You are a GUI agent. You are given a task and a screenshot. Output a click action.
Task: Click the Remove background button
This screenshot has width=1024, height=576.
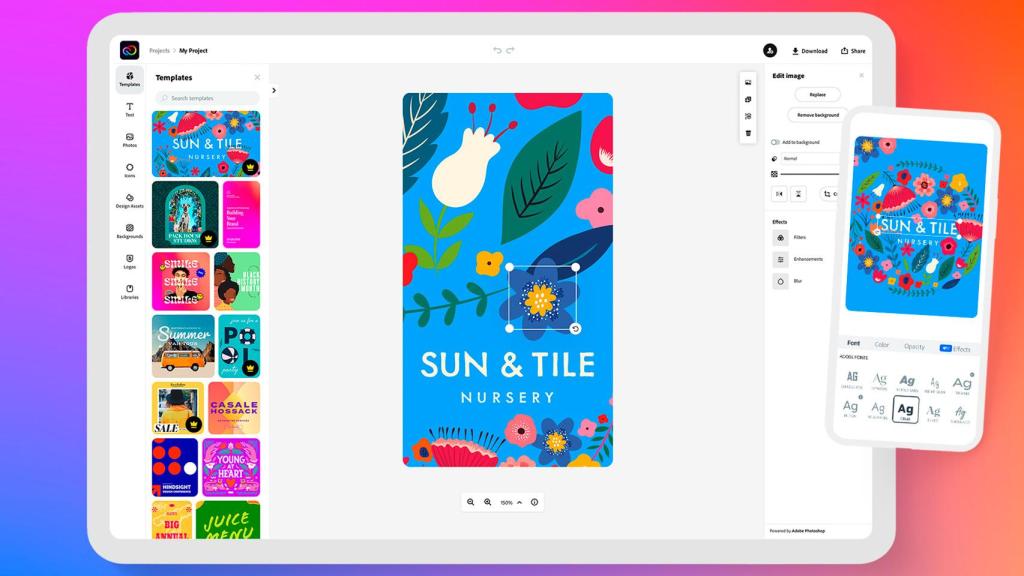(x=817, y=114)
